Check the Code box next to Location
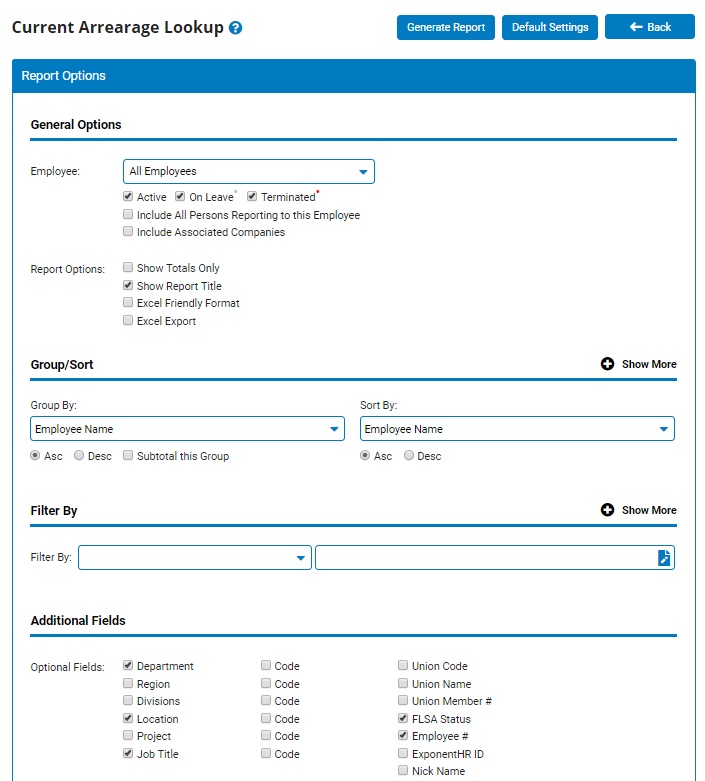Viewport: 705px width, 781px height. (x=266, y=718)
